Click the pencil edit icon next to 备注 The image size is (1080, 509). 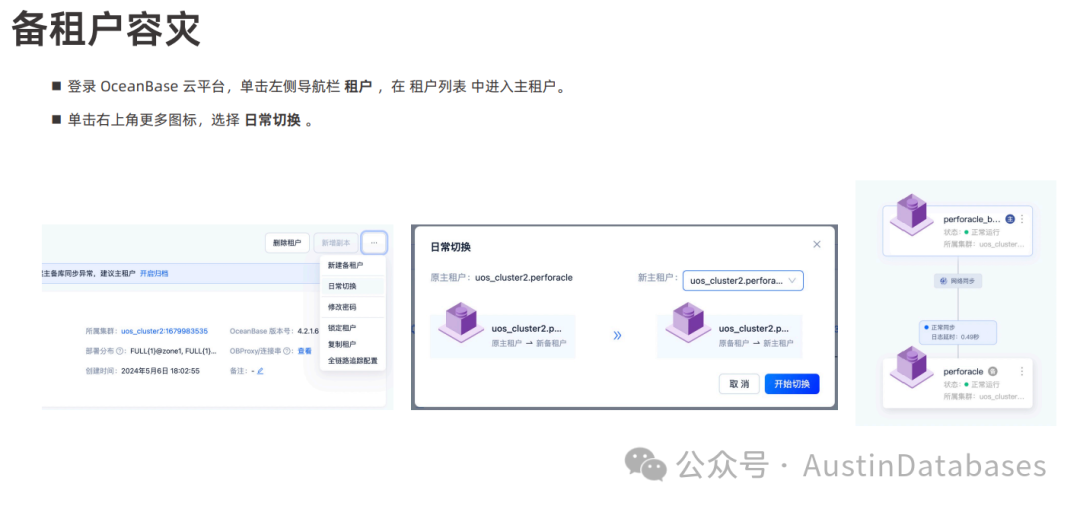260,371
